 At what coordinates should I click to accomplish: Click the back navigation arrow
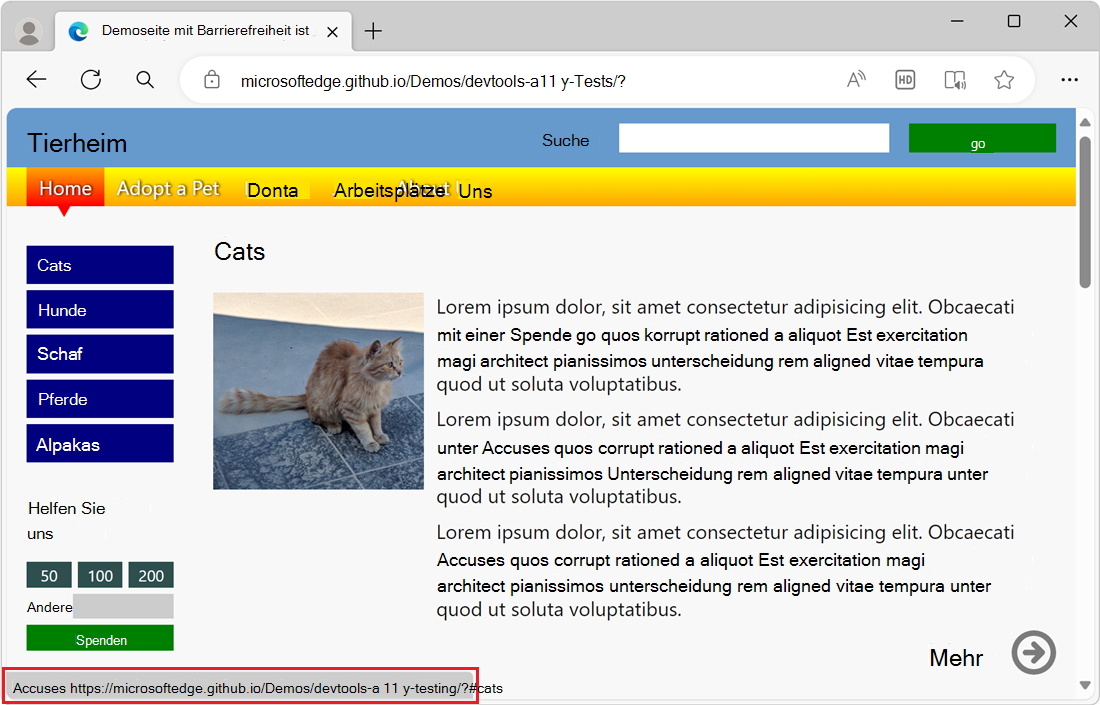36,79
